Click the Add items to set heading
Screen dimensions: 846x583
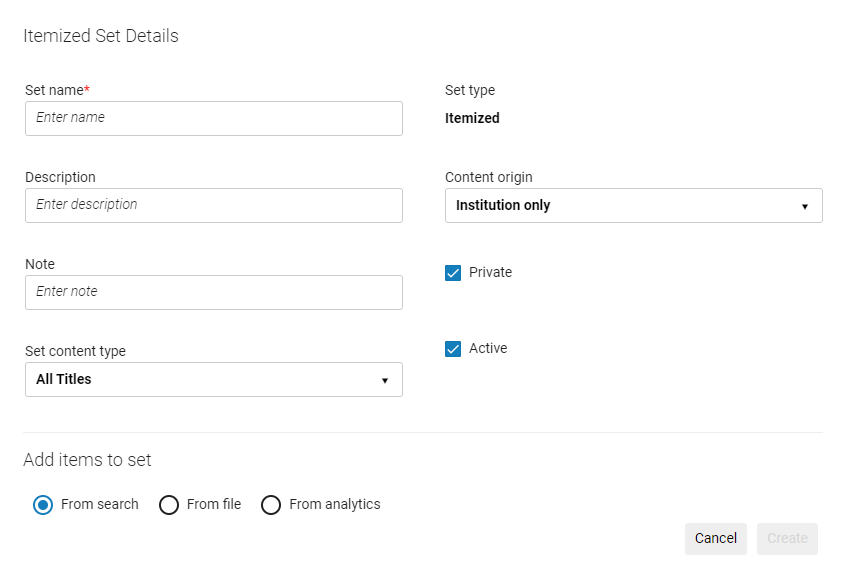tap(87, 460)
